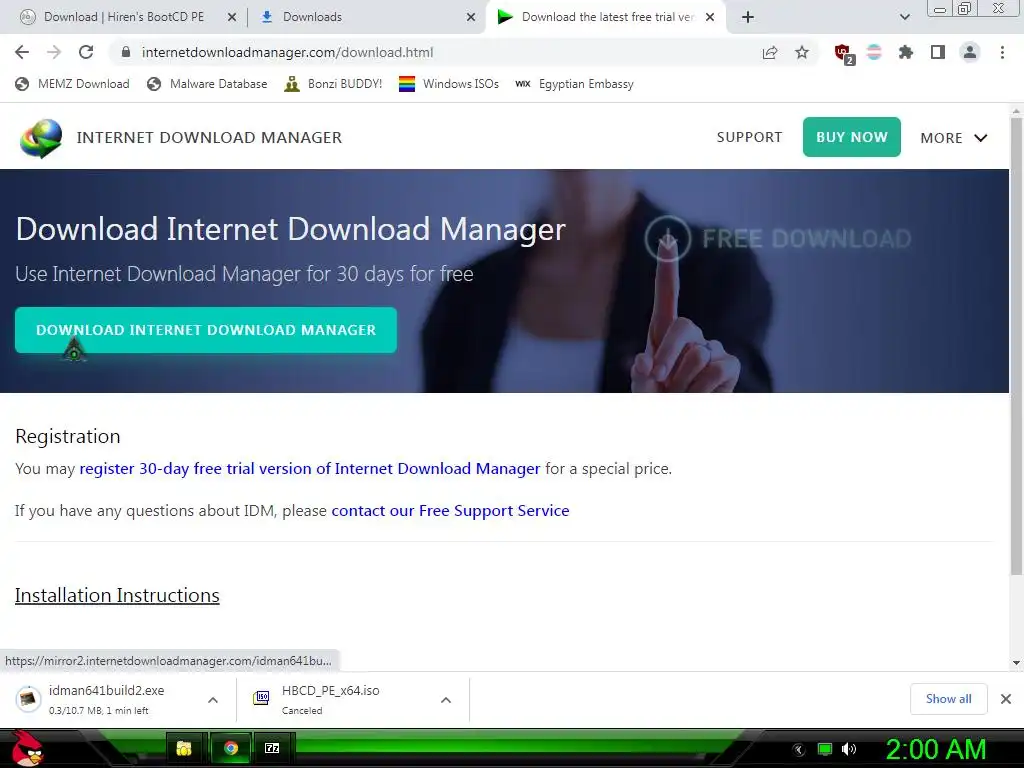Image resolution: width=1024 pixels, height=768 pixels.
Task: Open the Extensions puzzle piece menu
Action: pos(905,52)
